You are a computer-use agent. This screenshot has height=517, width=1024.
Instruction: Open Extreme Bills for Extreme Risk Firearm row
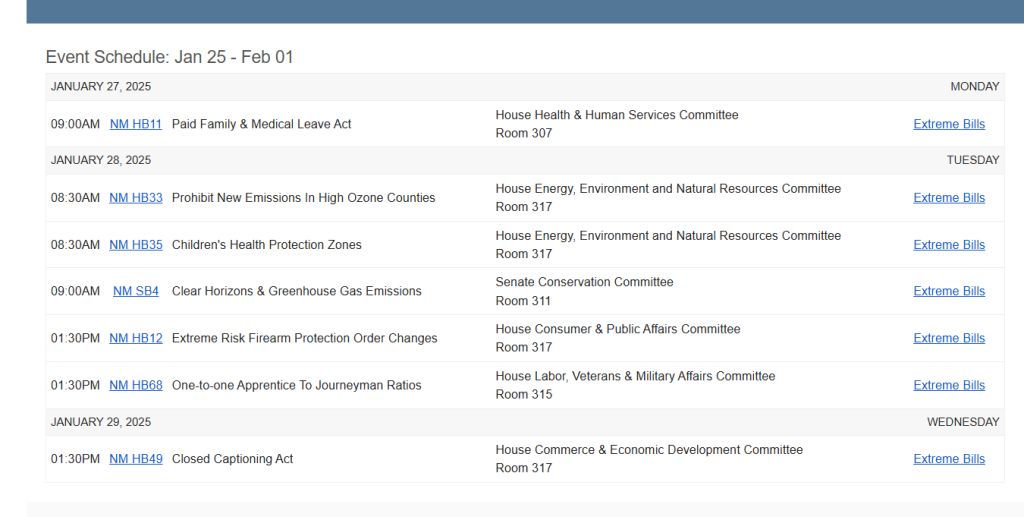948,338
